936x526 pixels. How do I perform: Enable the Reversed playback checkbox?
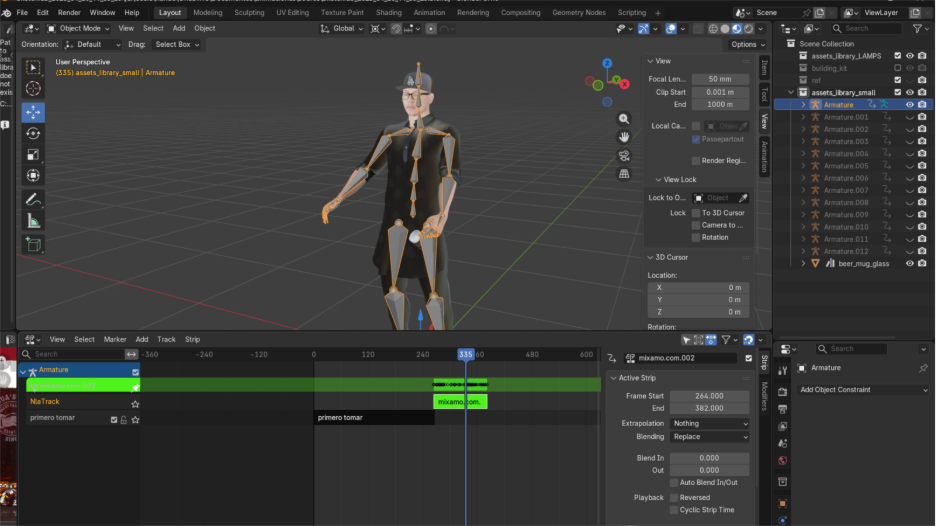pyautogui.click(x=674, y=497)
